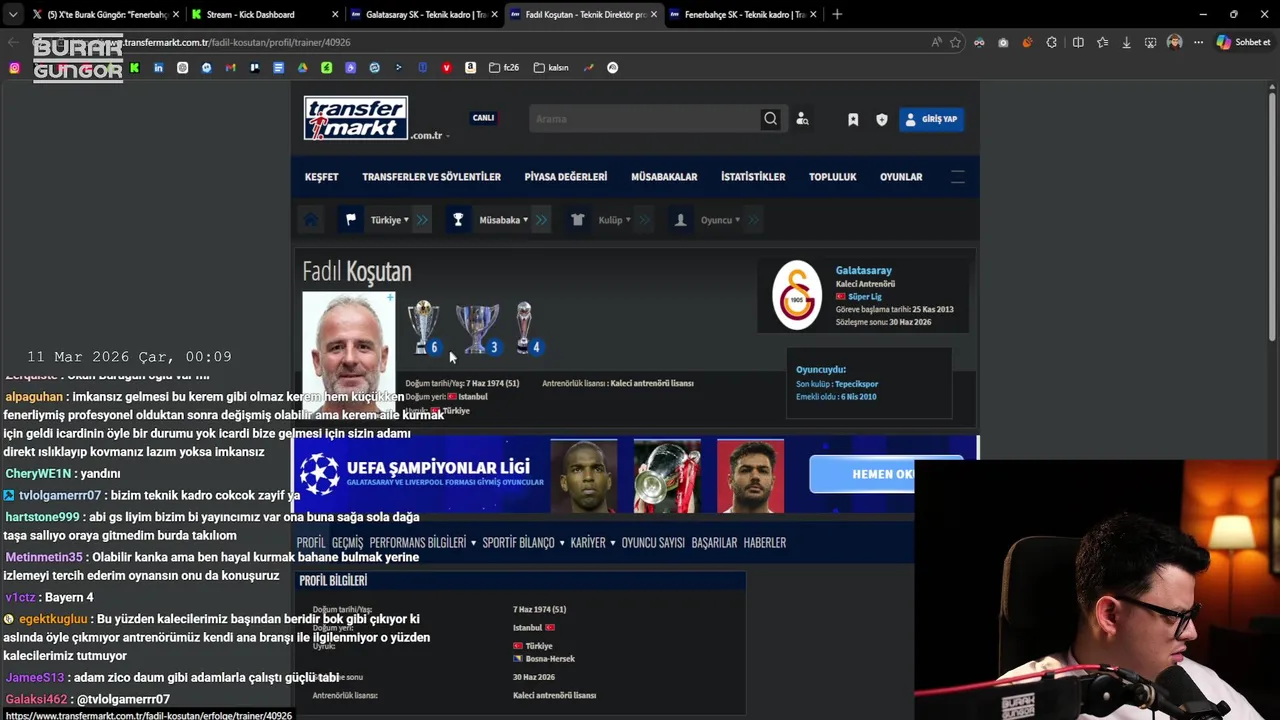1280x720 pixels.
Task: Open browser favorites list icon
Action: pos(1102,42)
